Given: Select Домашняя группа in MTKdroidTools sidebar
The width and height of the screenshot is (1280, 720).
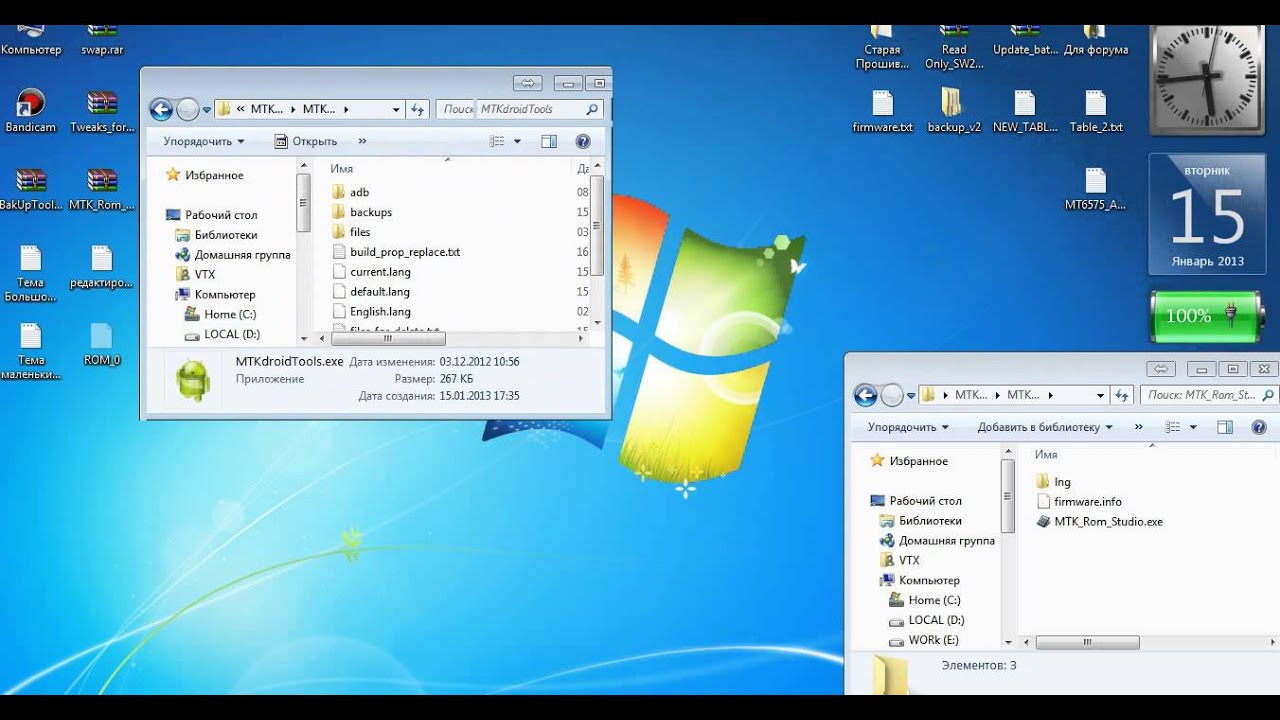Looking at the screenshot, I should pos(233,255).
